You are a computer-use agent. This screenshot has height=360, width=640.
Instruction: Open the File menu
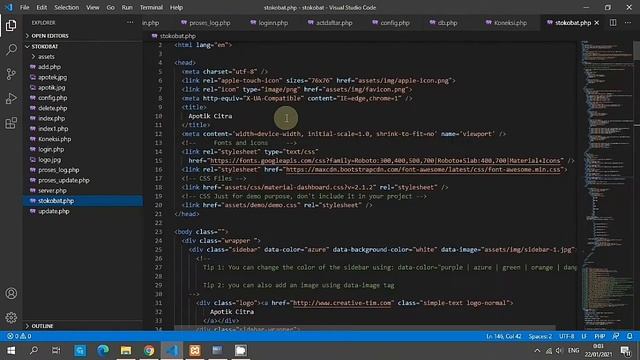pyautogui.click(x=24, y=7)
